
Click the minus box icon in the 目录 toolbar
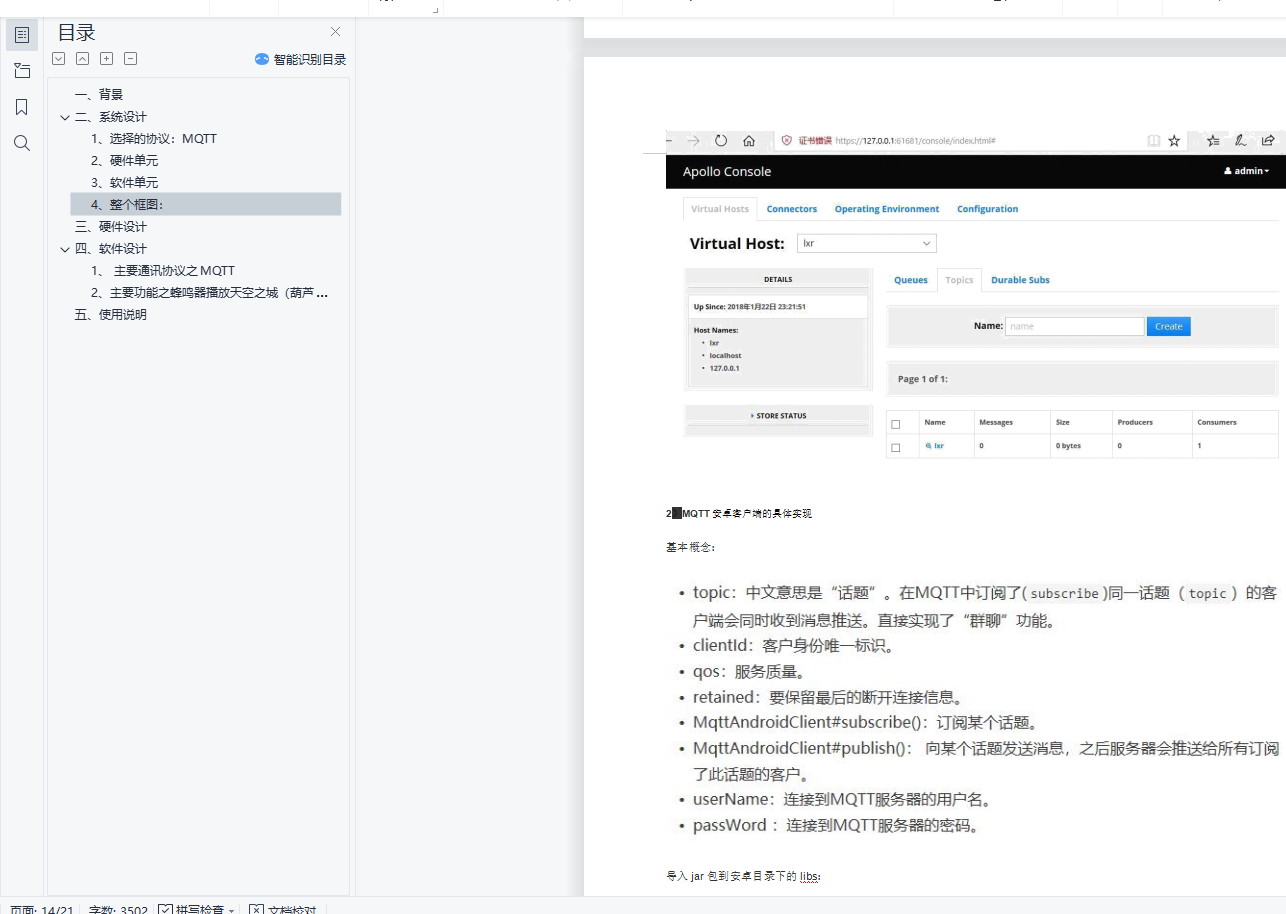coord(131,59)
